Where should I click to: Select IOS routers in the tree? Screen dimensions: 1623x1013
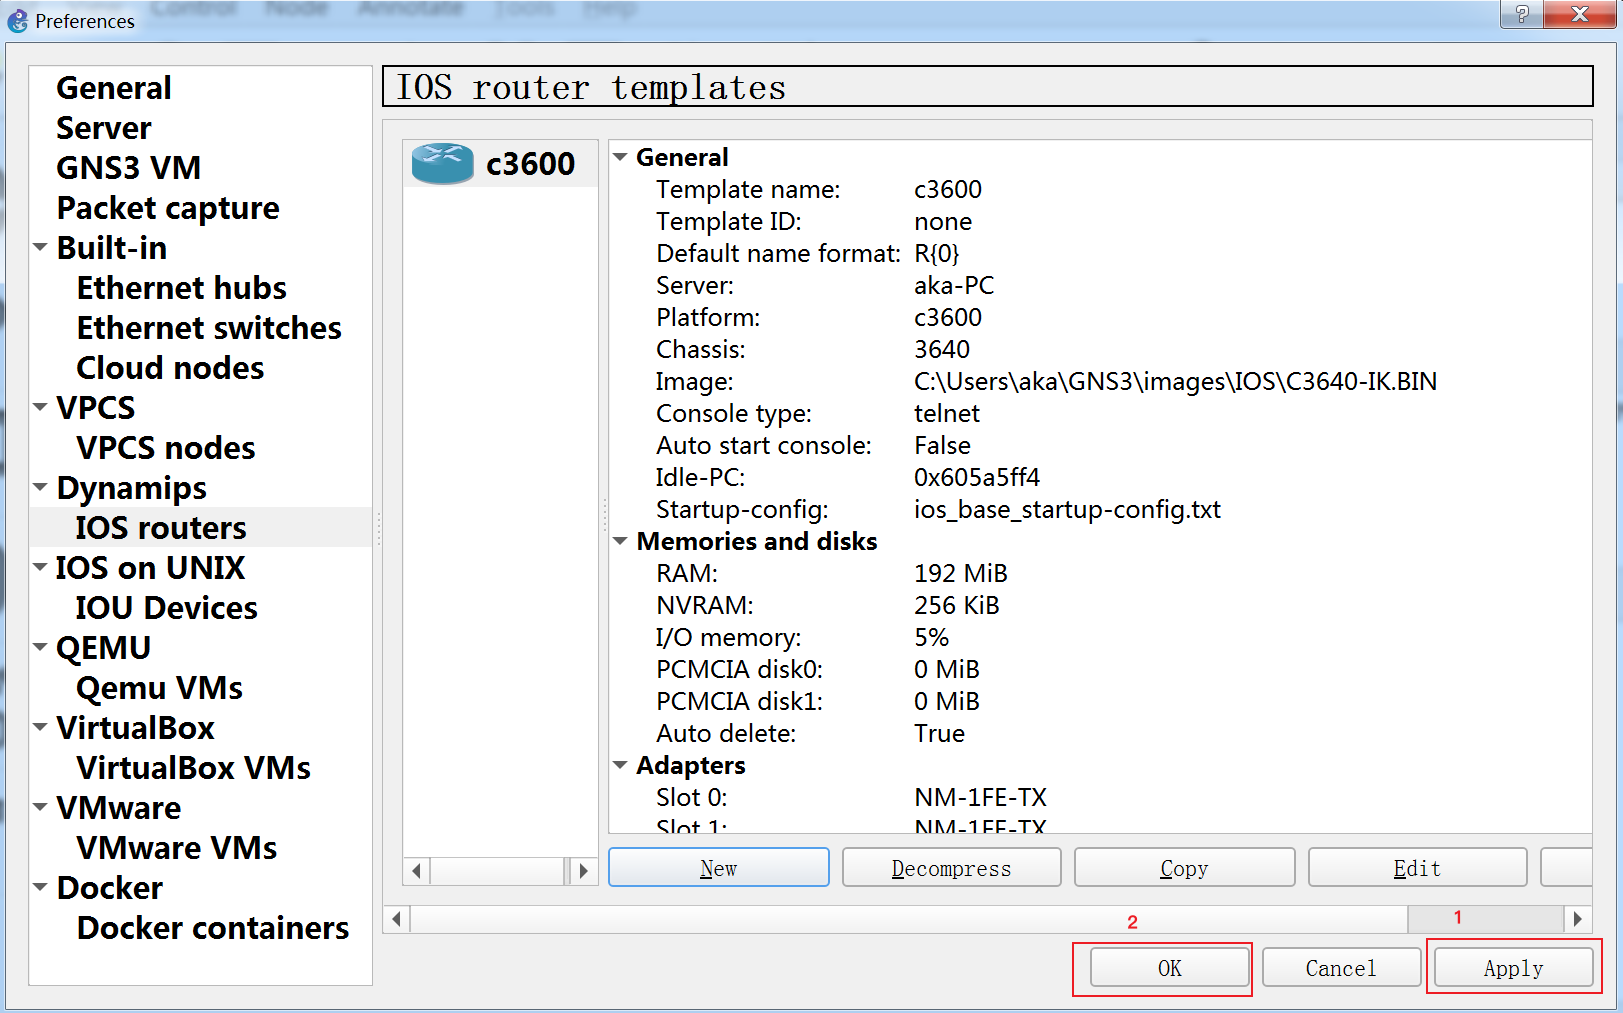pyautogui.click(x=161, y=528)
